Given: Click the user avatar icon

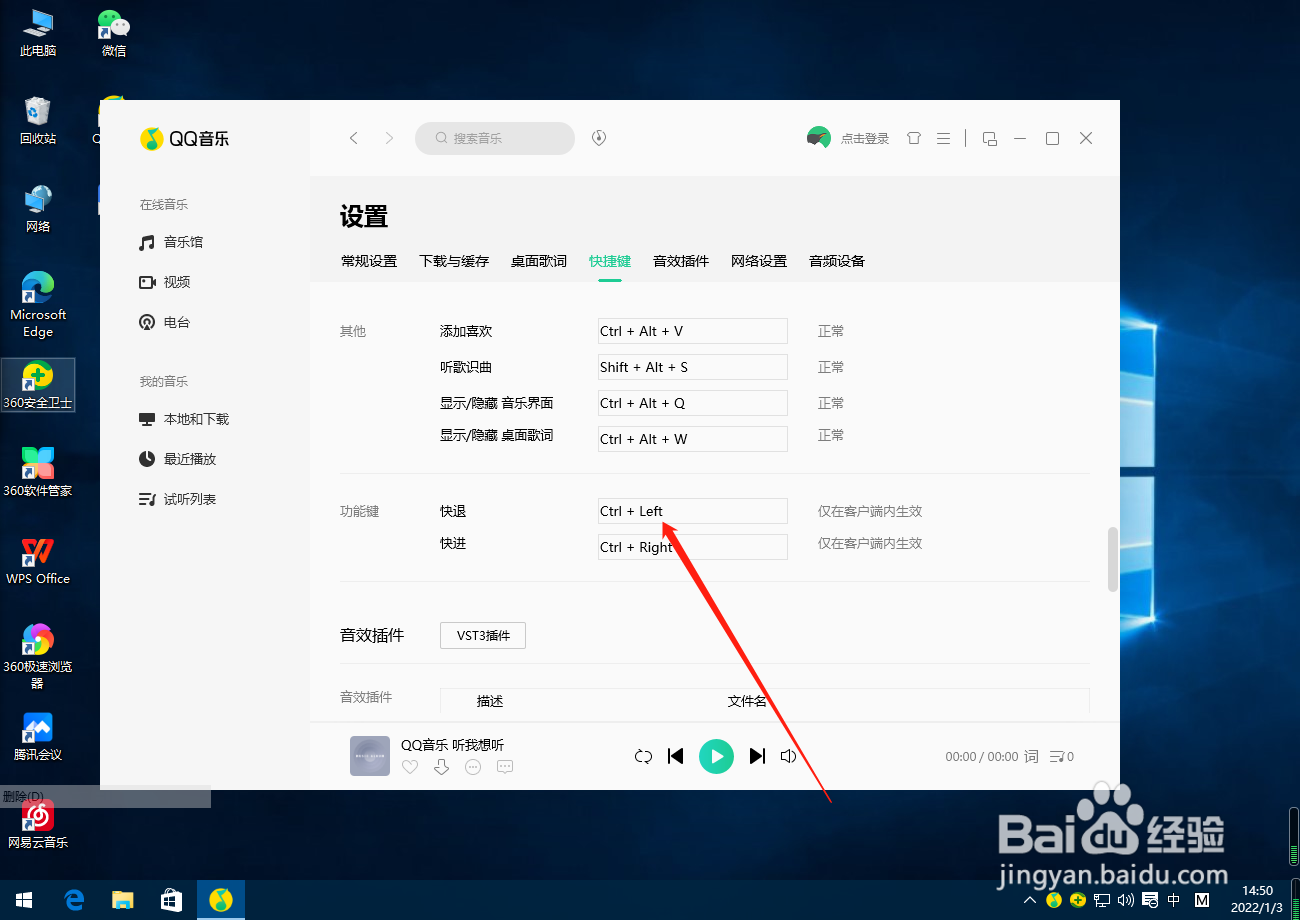Looking at the screenshot, I should [x=818, y=138].
